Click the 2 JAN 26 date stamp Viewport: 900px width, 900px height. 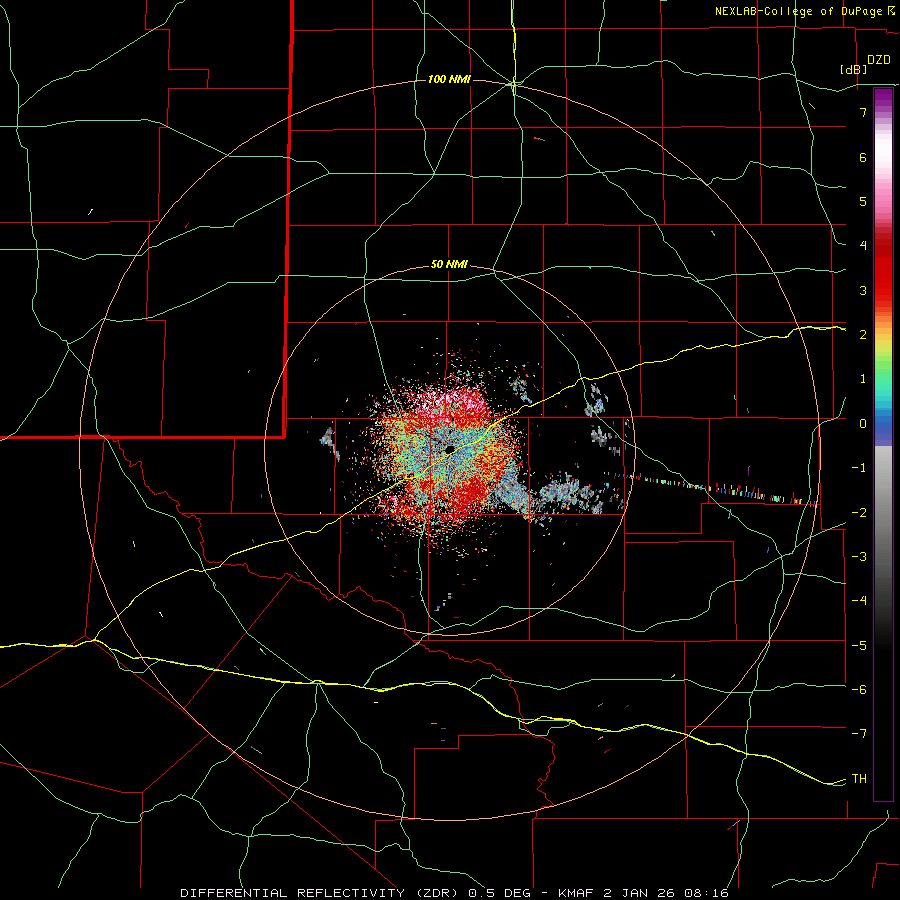[641, 893]
